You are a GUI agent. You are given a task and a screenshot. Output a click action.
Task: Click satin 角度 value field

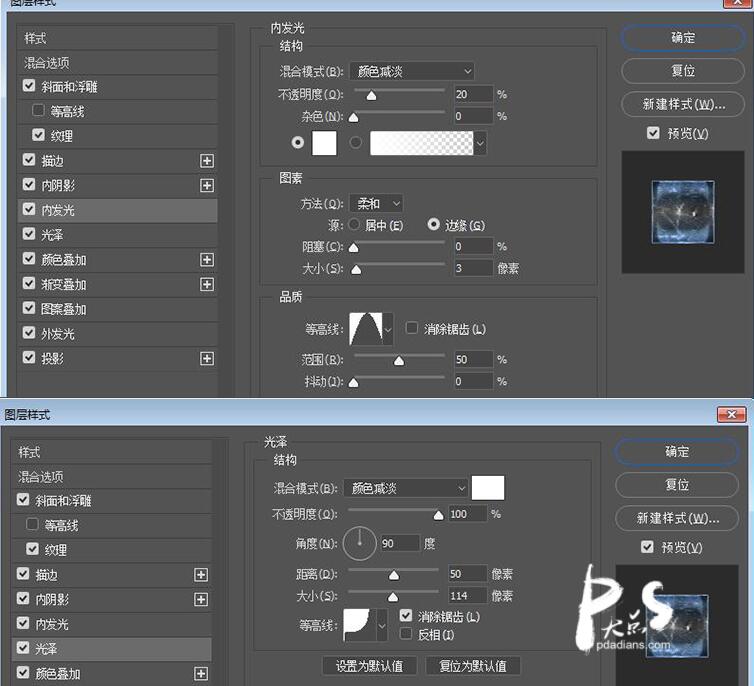(x=400, y=544)
